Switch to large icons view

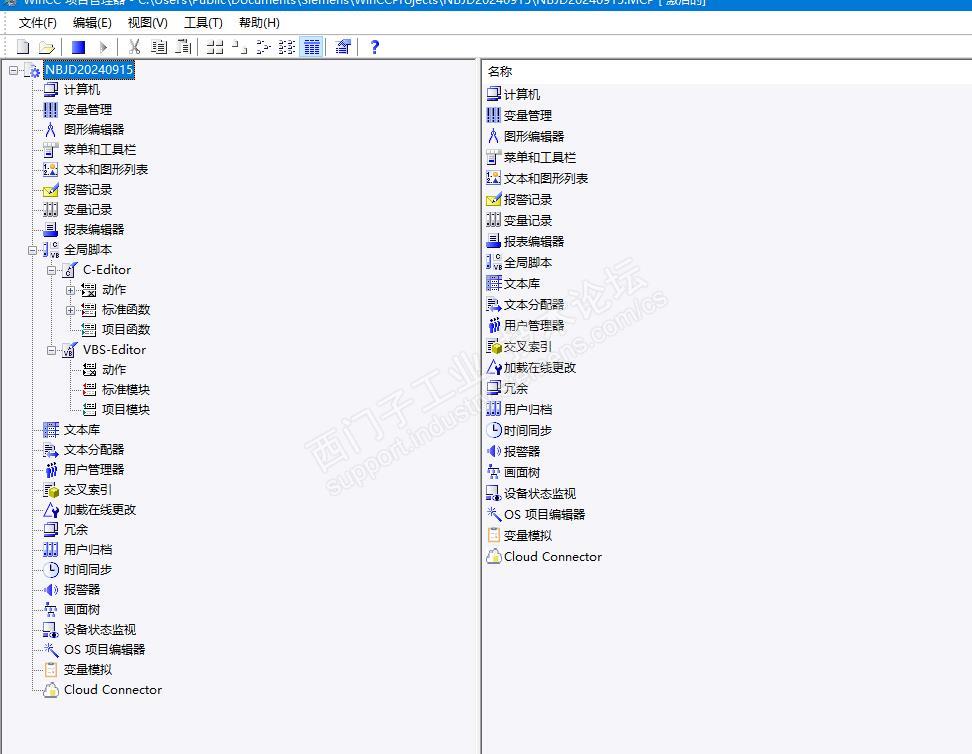pyautogui.click(x=214, y=47)
